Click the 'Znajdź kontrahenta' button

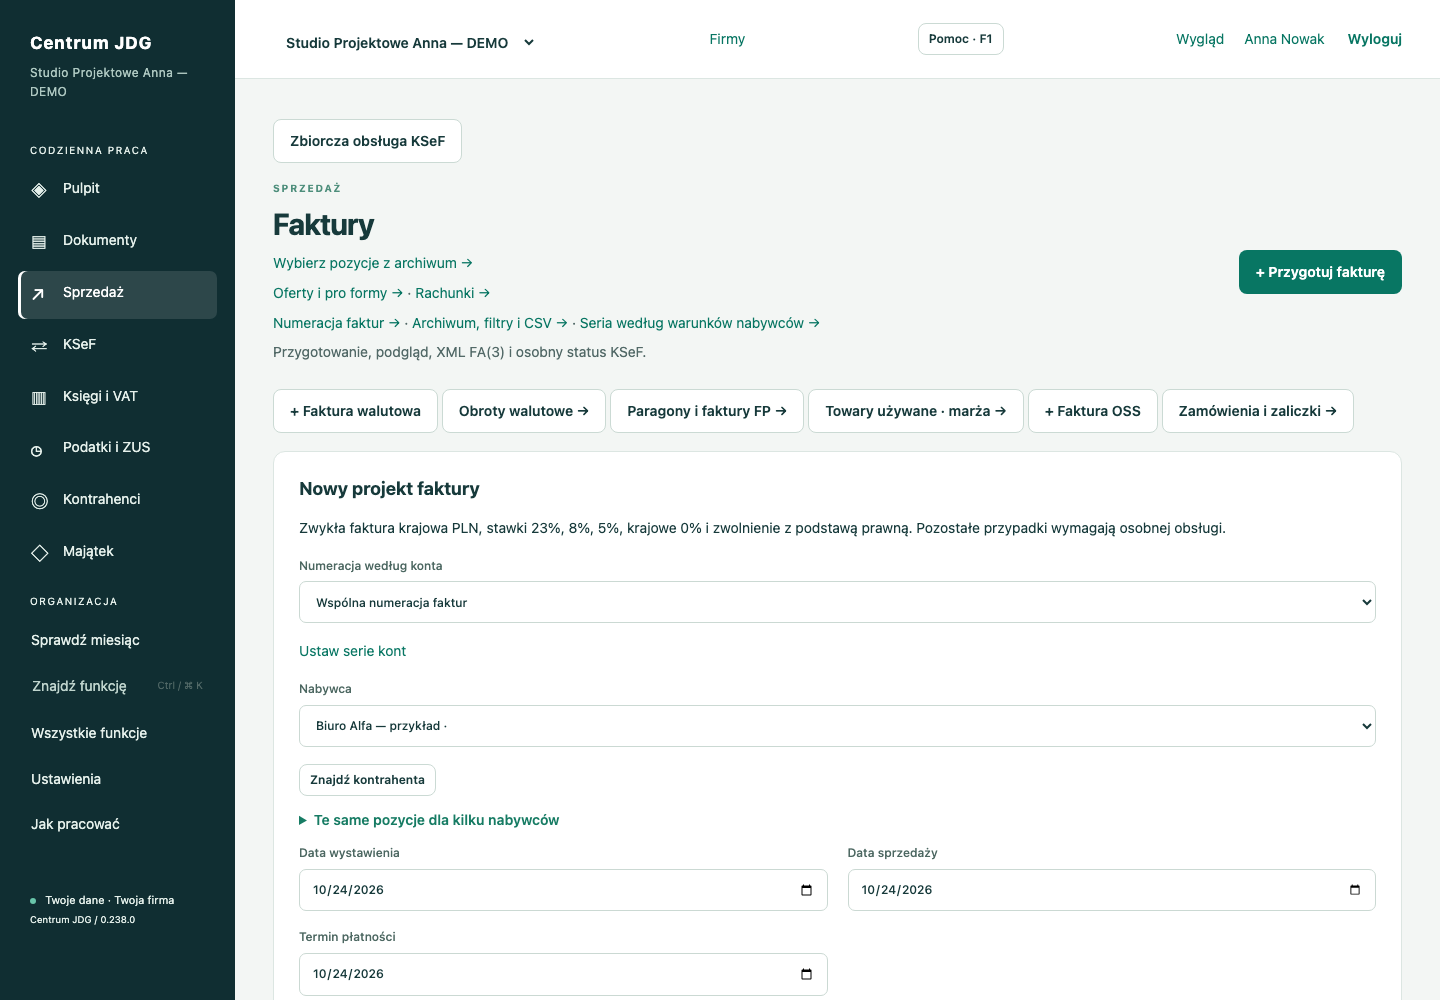coord(367,780)
